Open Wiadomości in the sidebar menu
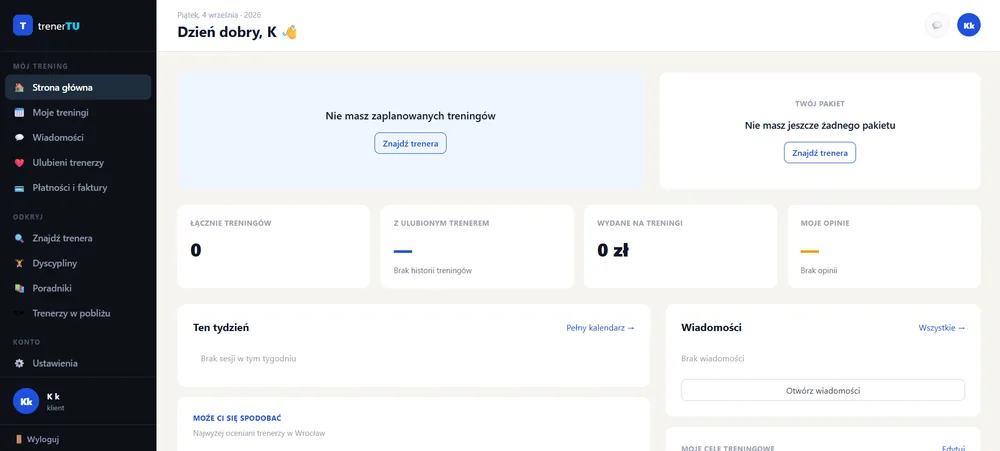This screenshot has height=451, width=1000. (x=78, y=138)
